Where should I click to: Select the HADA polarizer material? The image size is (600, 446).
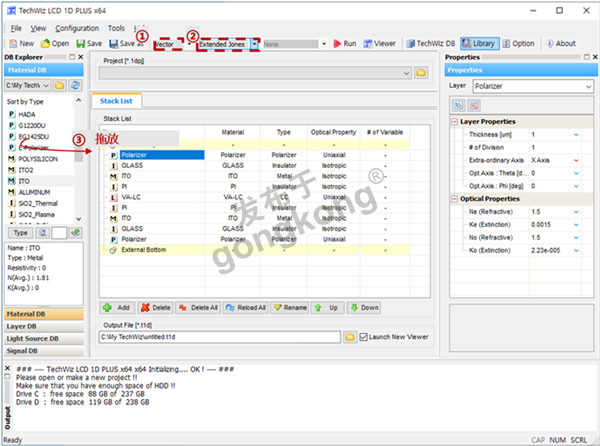point(26,114)
